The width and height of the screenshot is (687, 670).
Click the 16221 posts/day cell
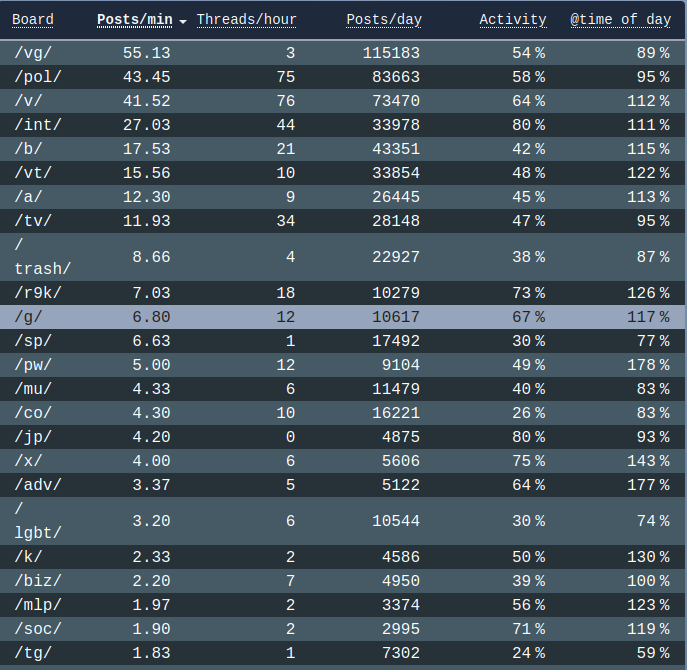pos(396,413)
